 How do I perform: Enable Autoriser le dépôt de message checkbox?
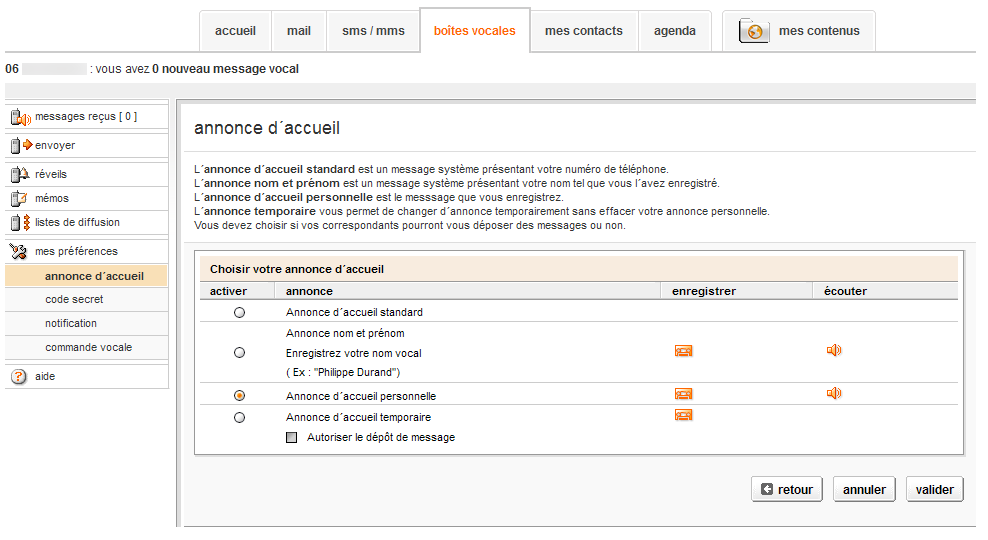click(292, 438)
